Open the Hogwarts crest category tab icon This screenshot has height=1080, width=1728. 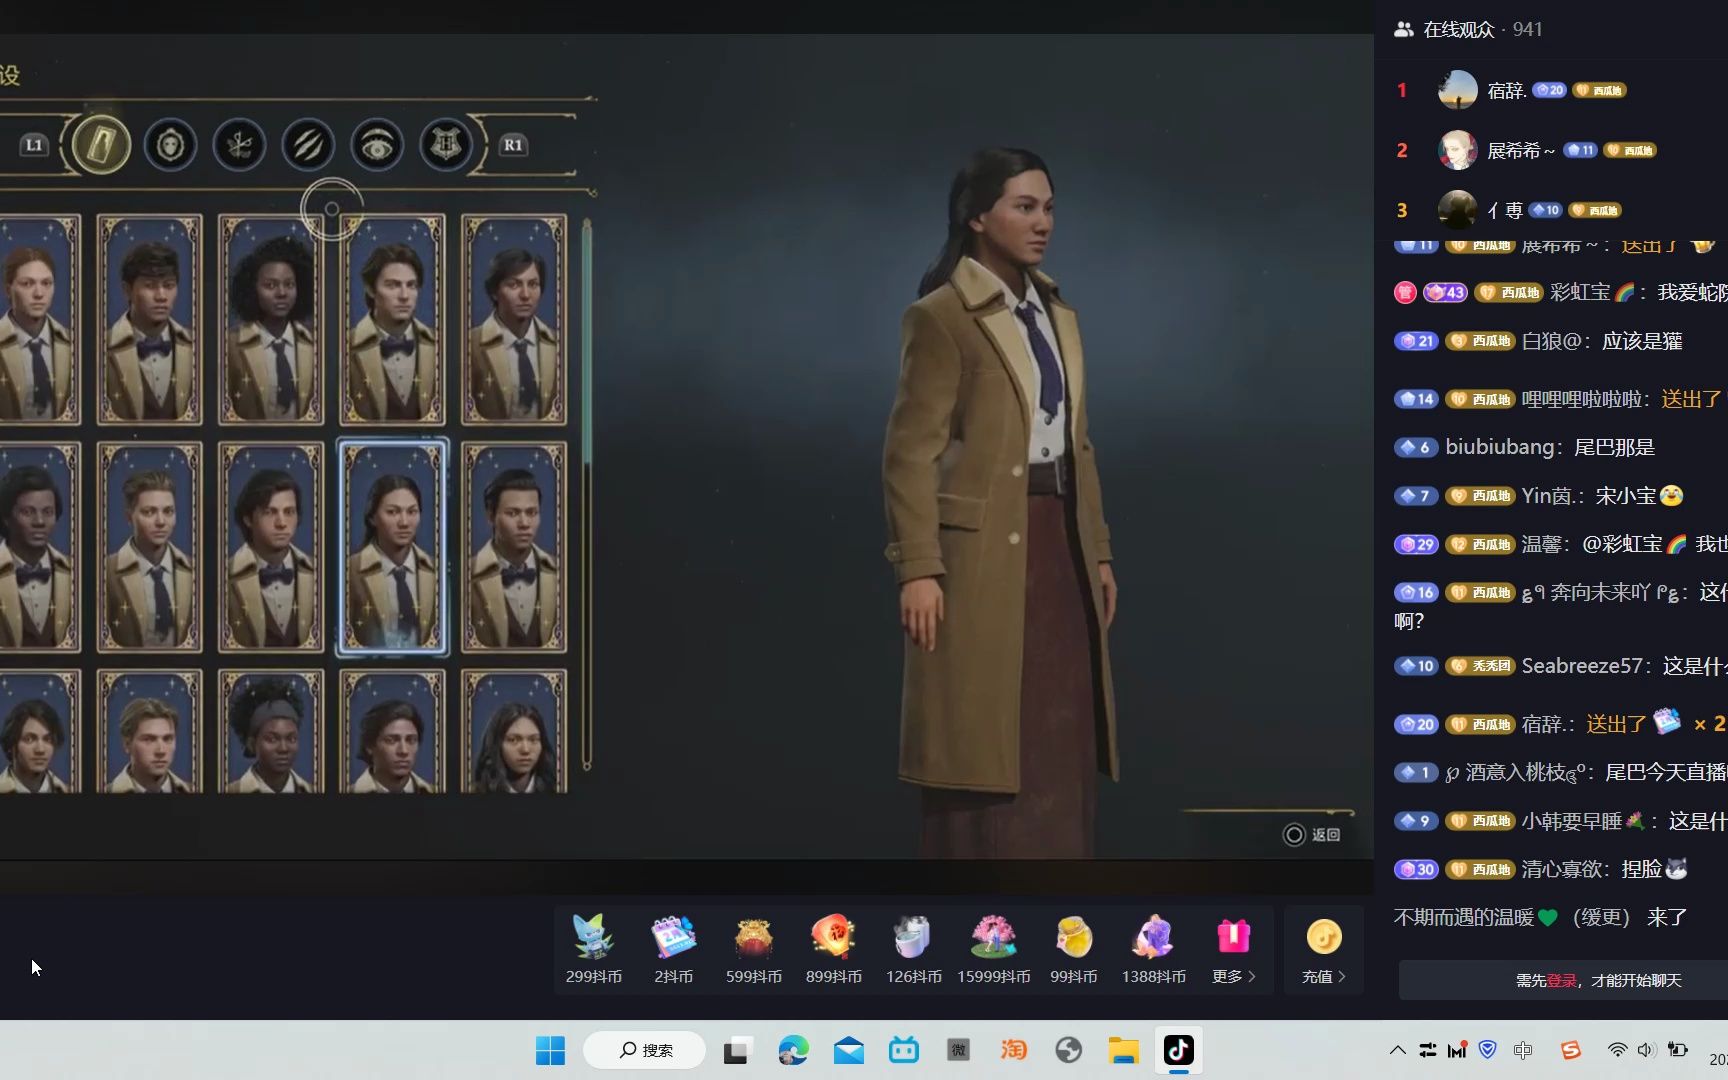pyautogui.click(x=446, y=146)
